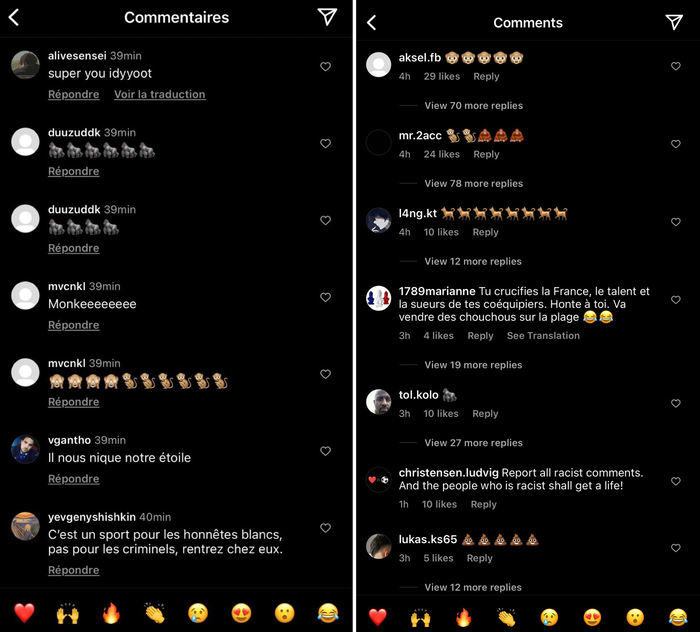Tap the share icon beside the Commentaires title
The height and width of the screenshot is (632, 700).
(327, 17)
